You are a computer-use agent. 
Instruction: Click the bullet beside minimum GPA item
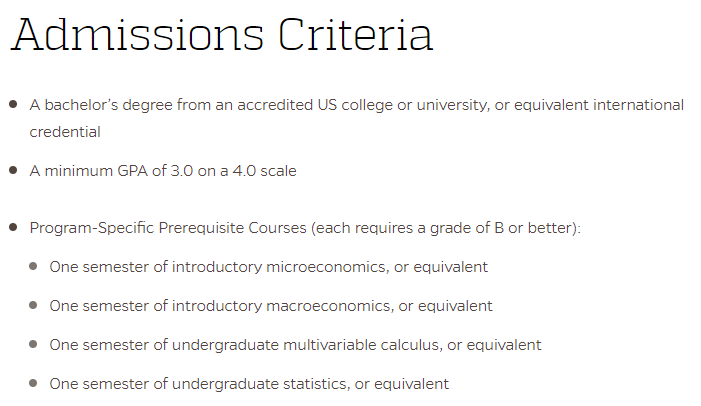click(13, 170)
